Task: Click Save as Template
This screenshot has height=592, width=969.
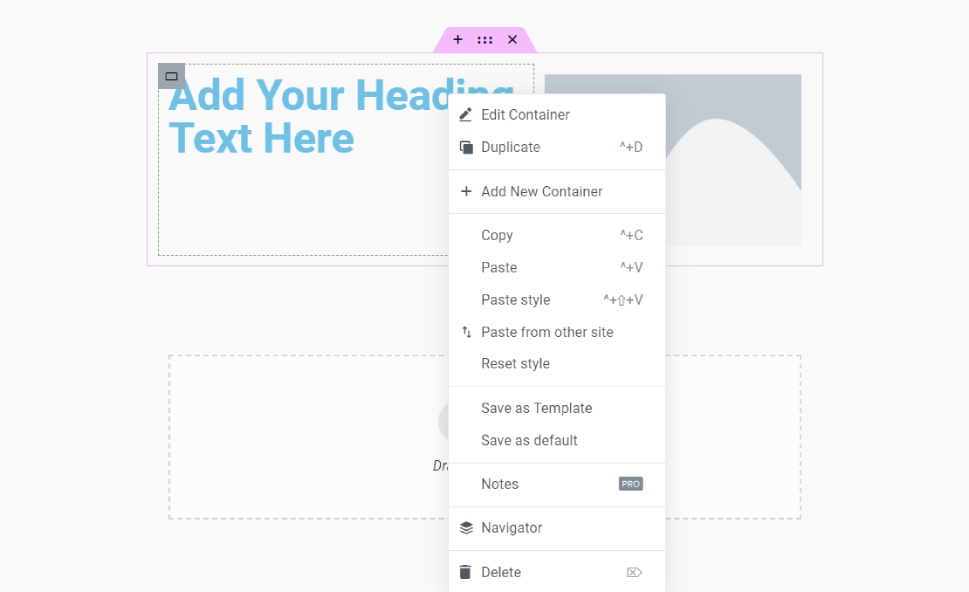Action: (537, 408)
